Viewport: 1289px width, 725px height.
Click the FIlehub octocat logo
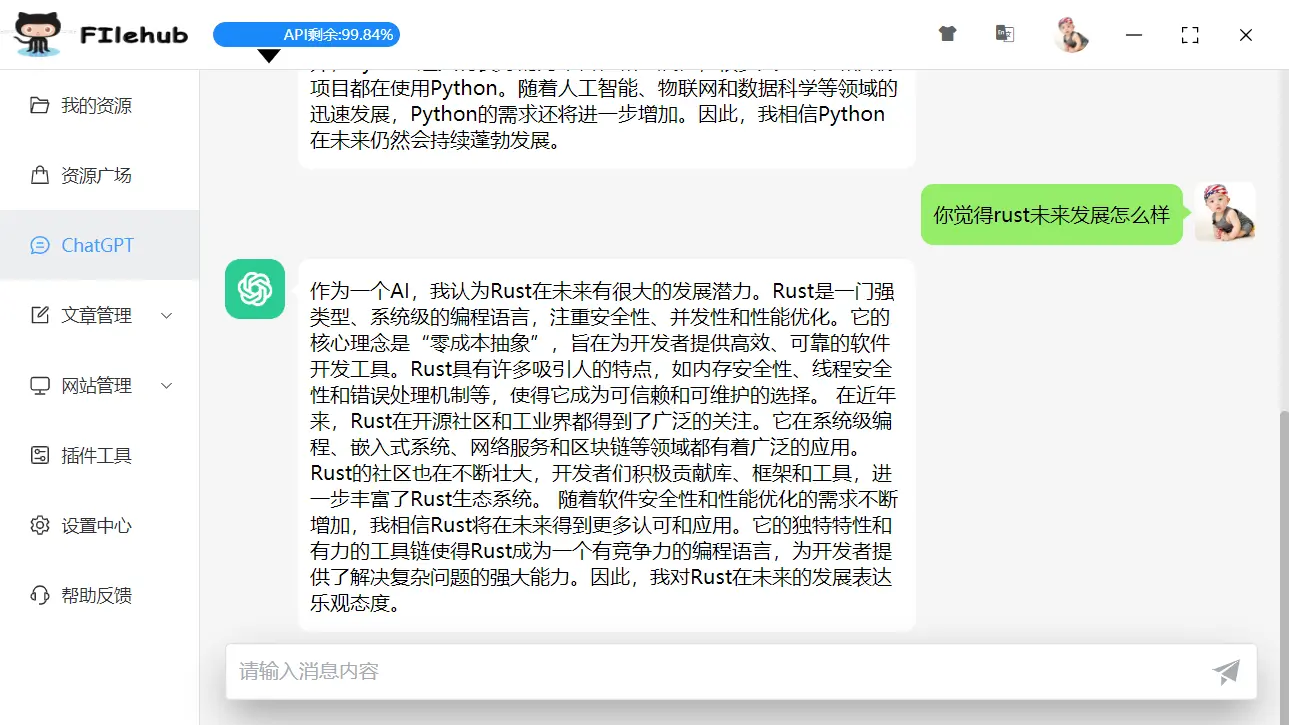pos(37,35)
